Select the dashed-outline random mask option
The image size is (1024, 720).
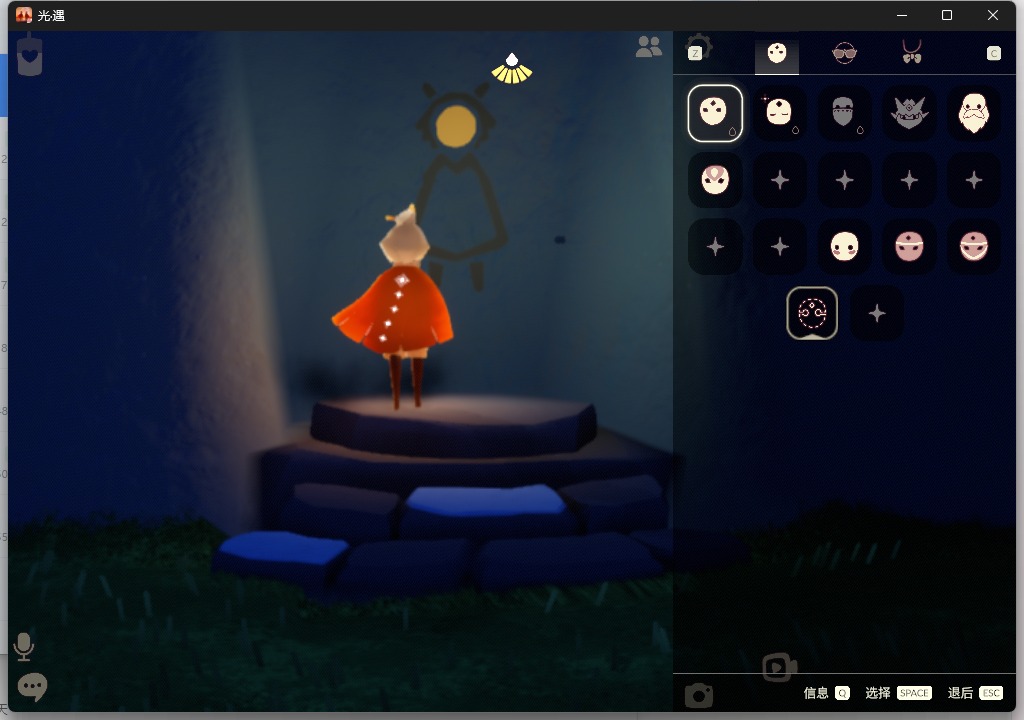pos(812,313)
